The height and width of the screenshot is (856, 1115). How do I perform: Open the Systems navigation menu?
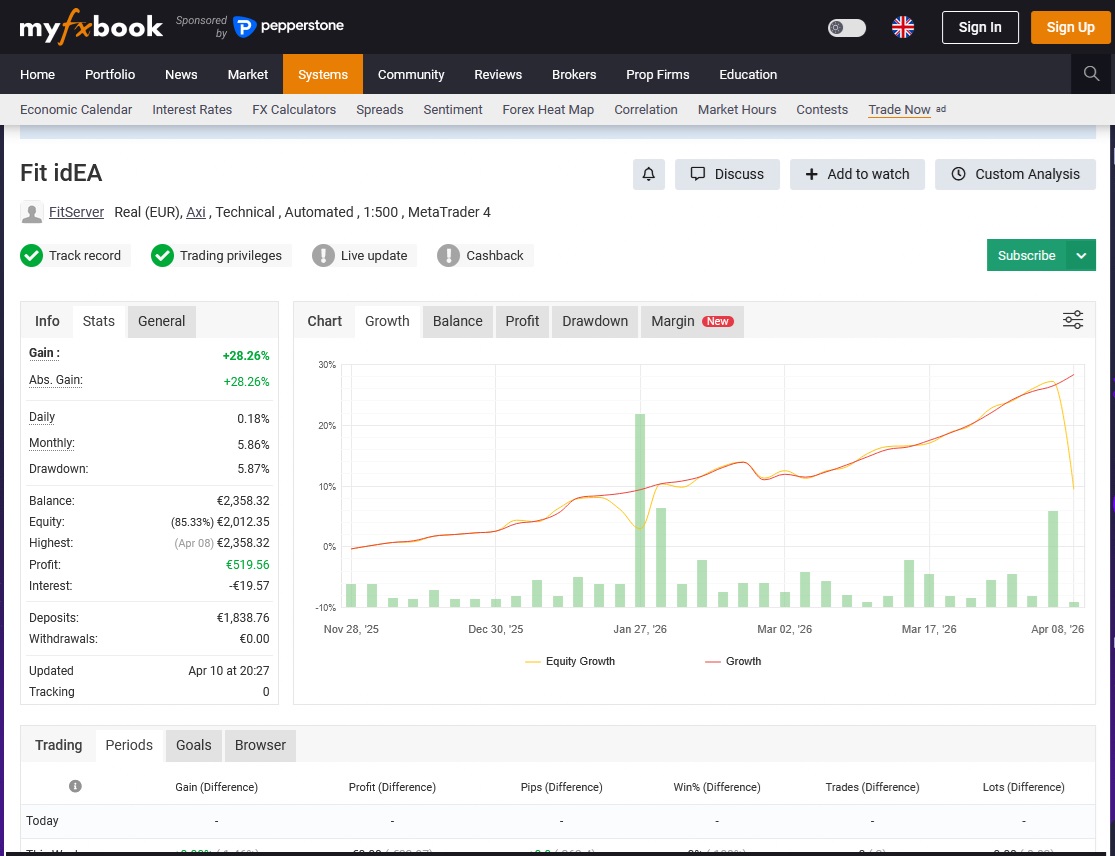point(323,74)
